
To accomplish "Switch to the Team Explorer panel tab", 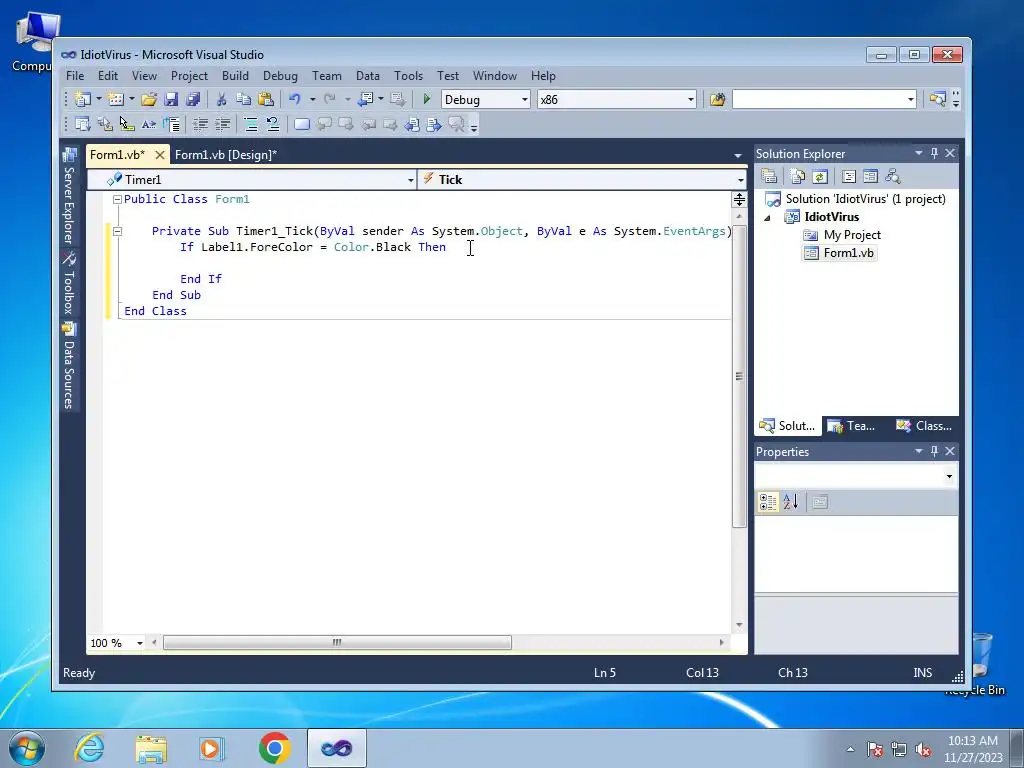I will point(852,426).
